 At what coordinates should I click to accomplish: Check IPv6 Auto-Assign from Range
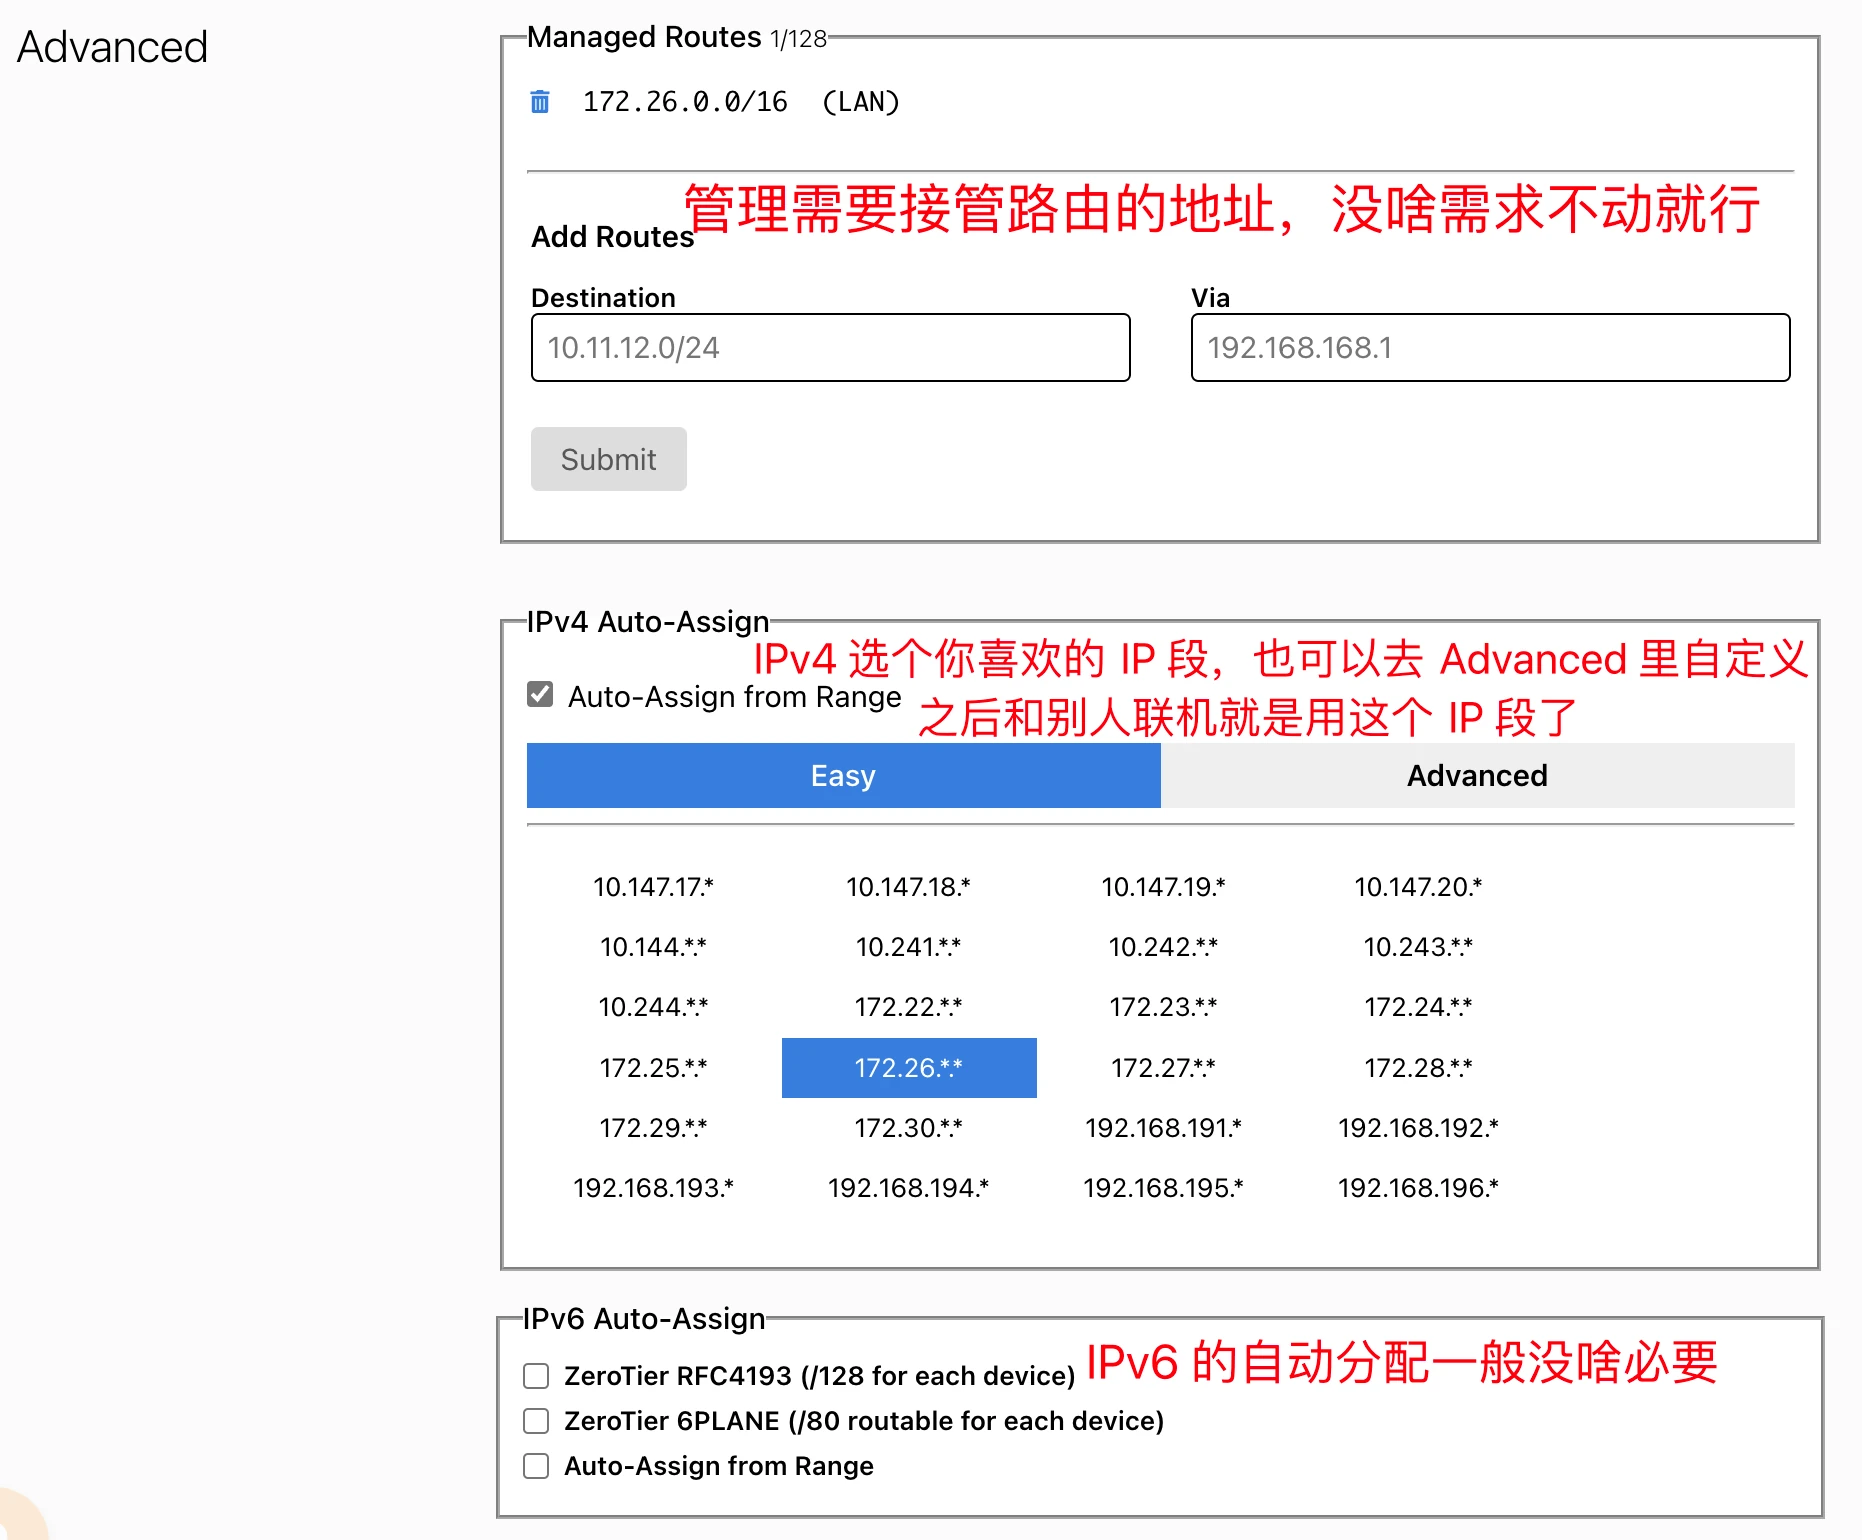coord(537,1466)
